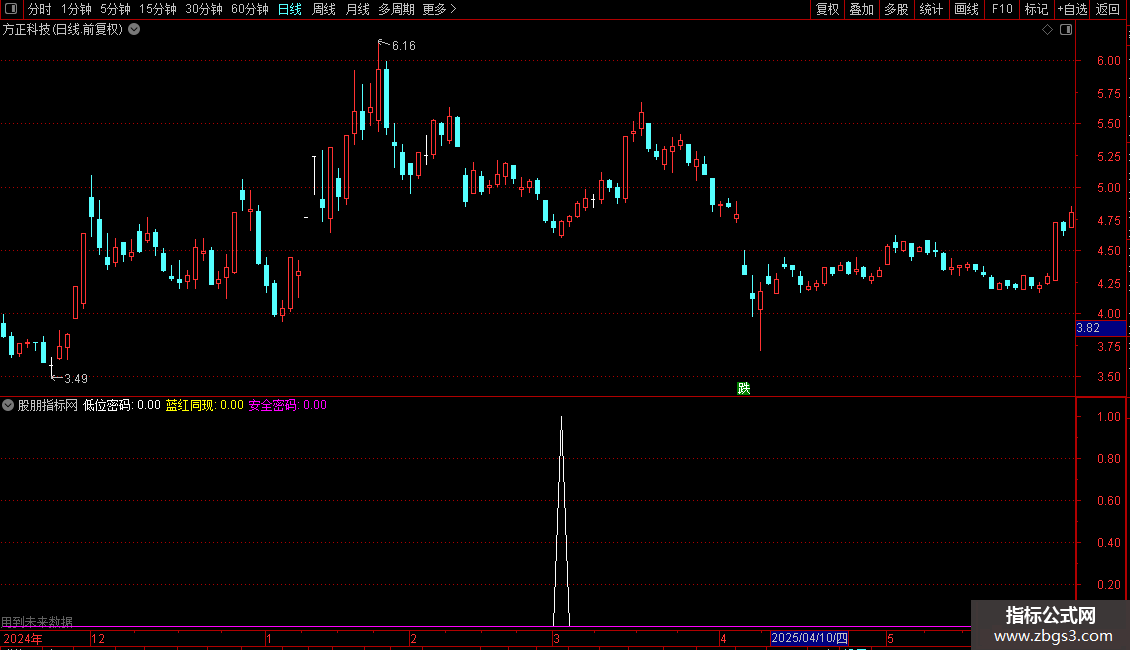Screen dimensions: 1130x650
Task: Click the 2025/04/10/四 date label
Action: point(809,638)
